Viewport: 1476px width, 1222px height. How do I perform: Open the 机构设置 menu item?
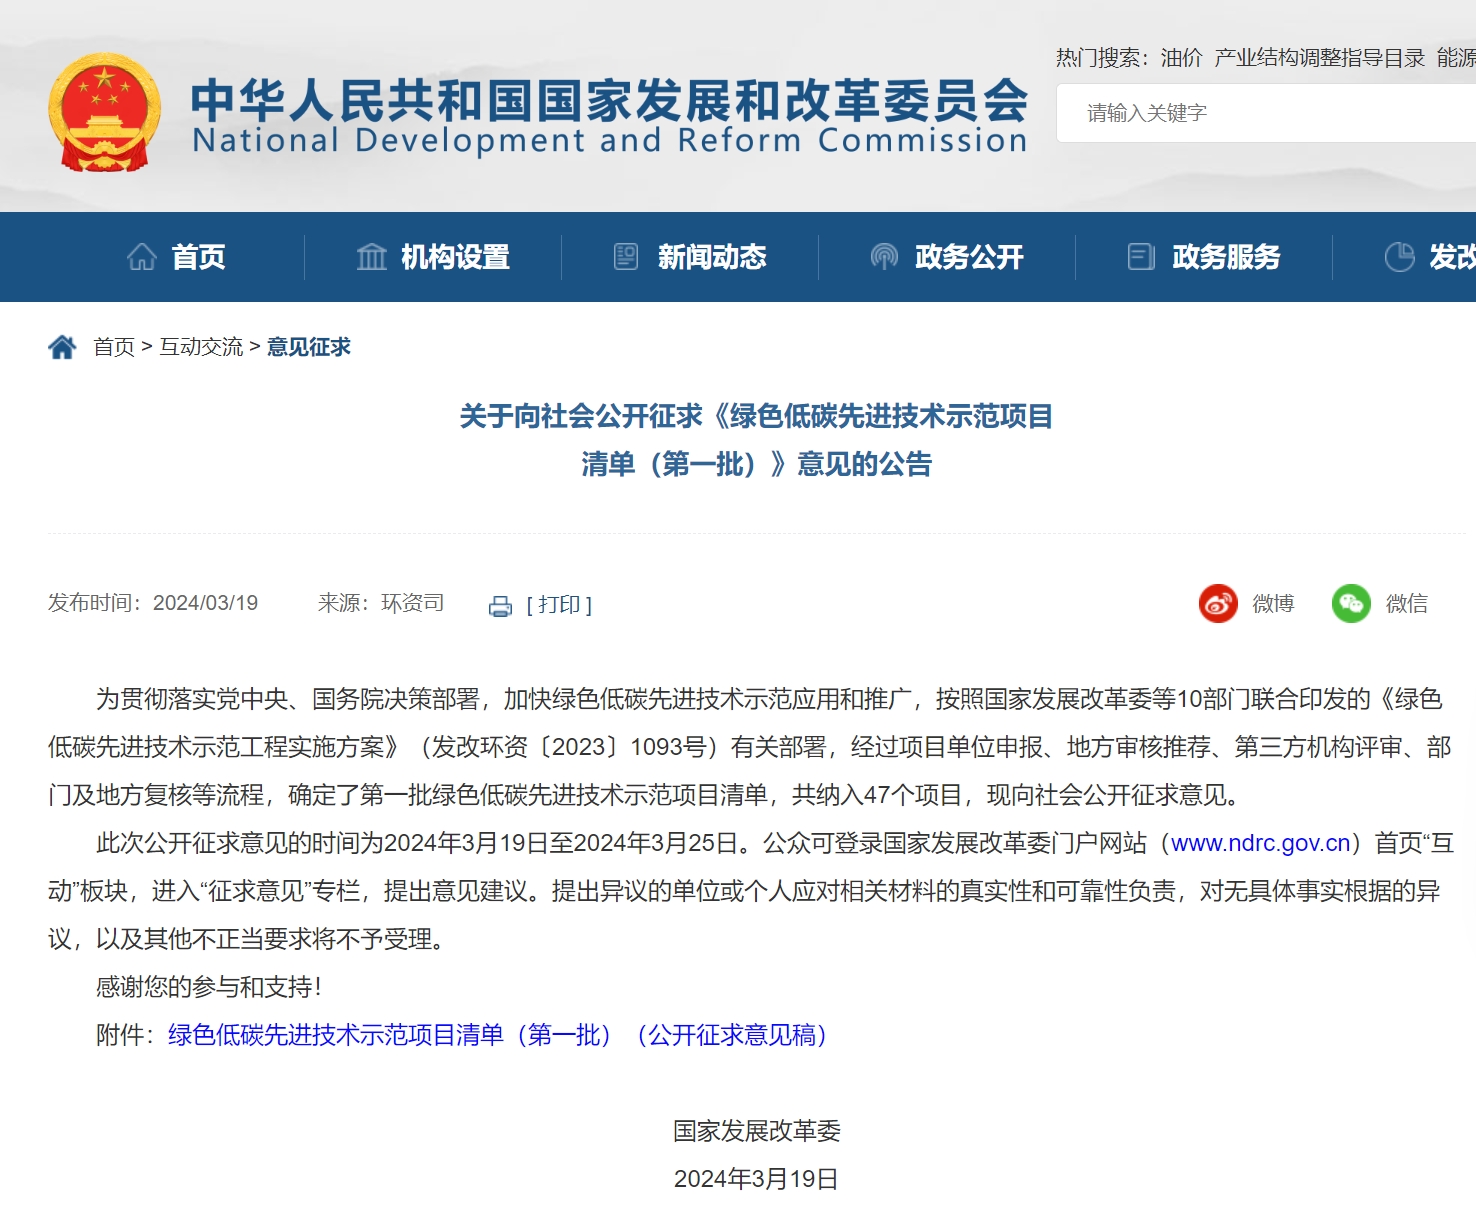point(455,257)
